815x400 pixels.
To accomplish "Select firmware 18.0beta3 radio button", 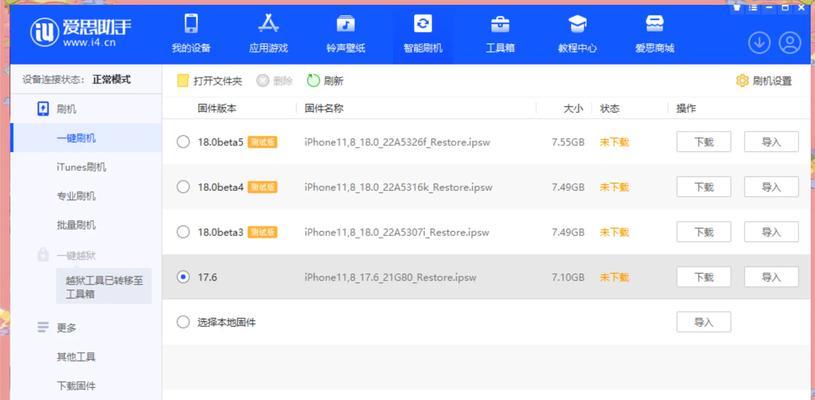I will (183, 232).
